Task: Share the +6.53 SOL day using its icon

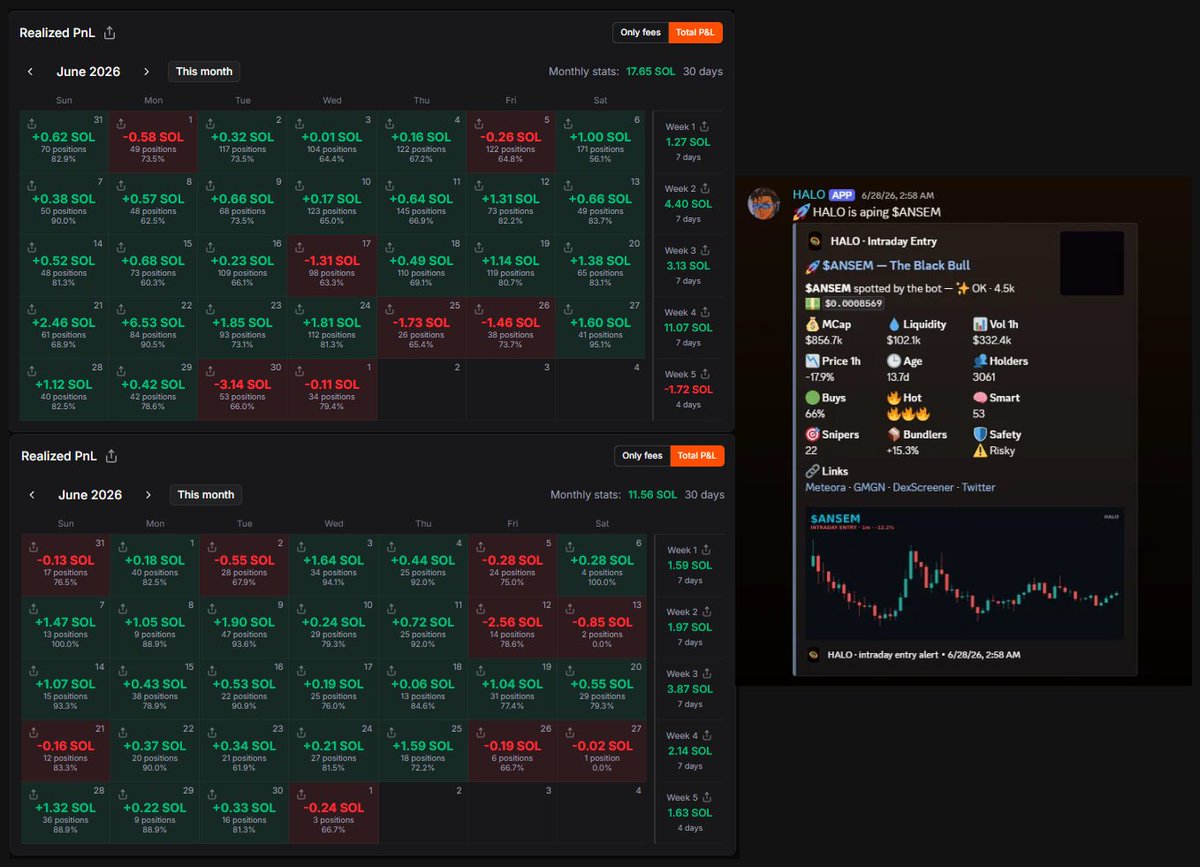Action: (x=121, y=310)
